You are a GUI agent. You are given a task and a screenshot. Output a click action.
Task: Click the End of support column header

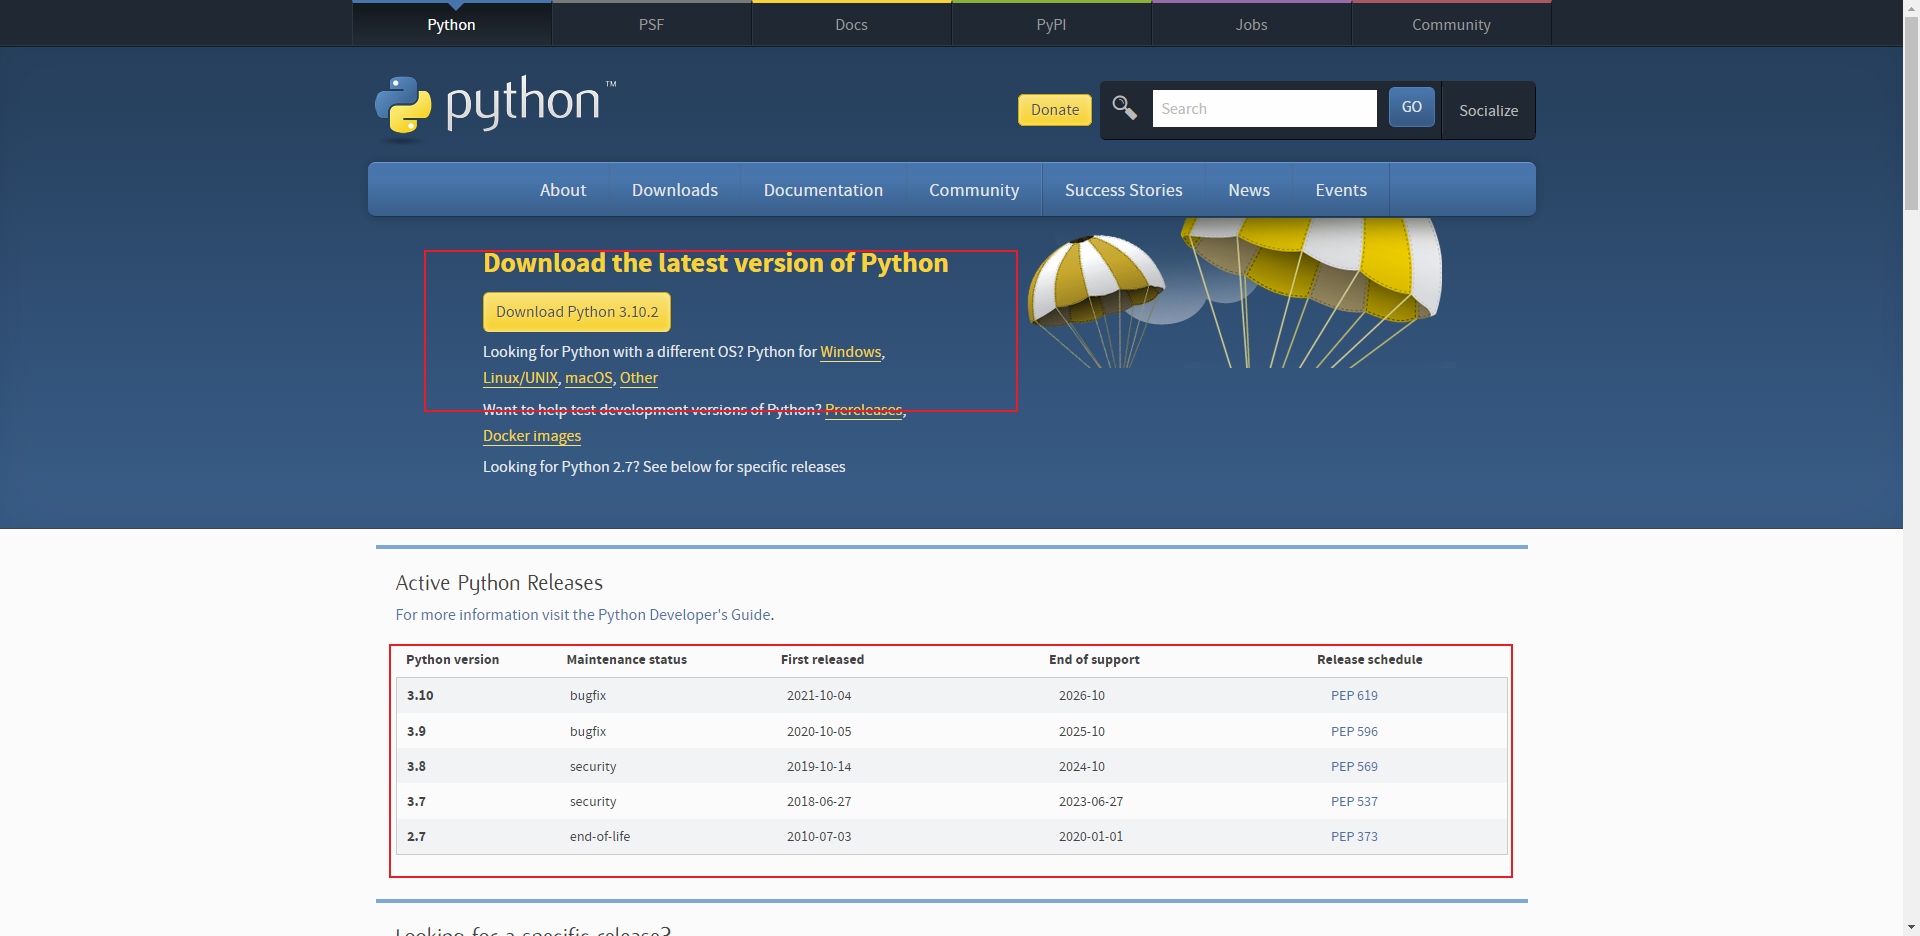tap(1094, 660)
